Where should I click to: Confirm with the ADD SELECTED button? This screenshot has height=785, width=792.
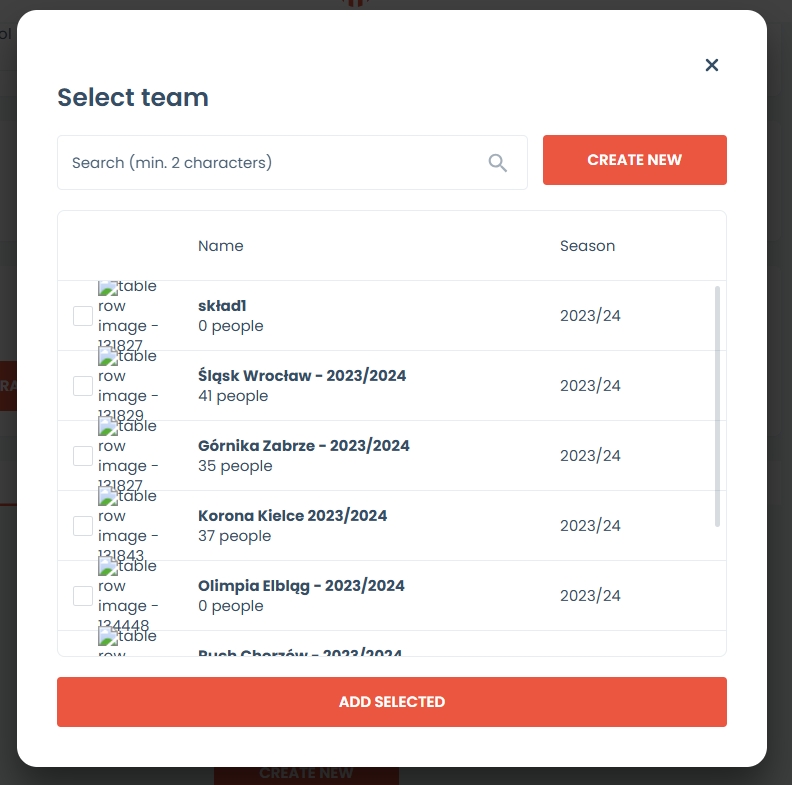point(392,702)
